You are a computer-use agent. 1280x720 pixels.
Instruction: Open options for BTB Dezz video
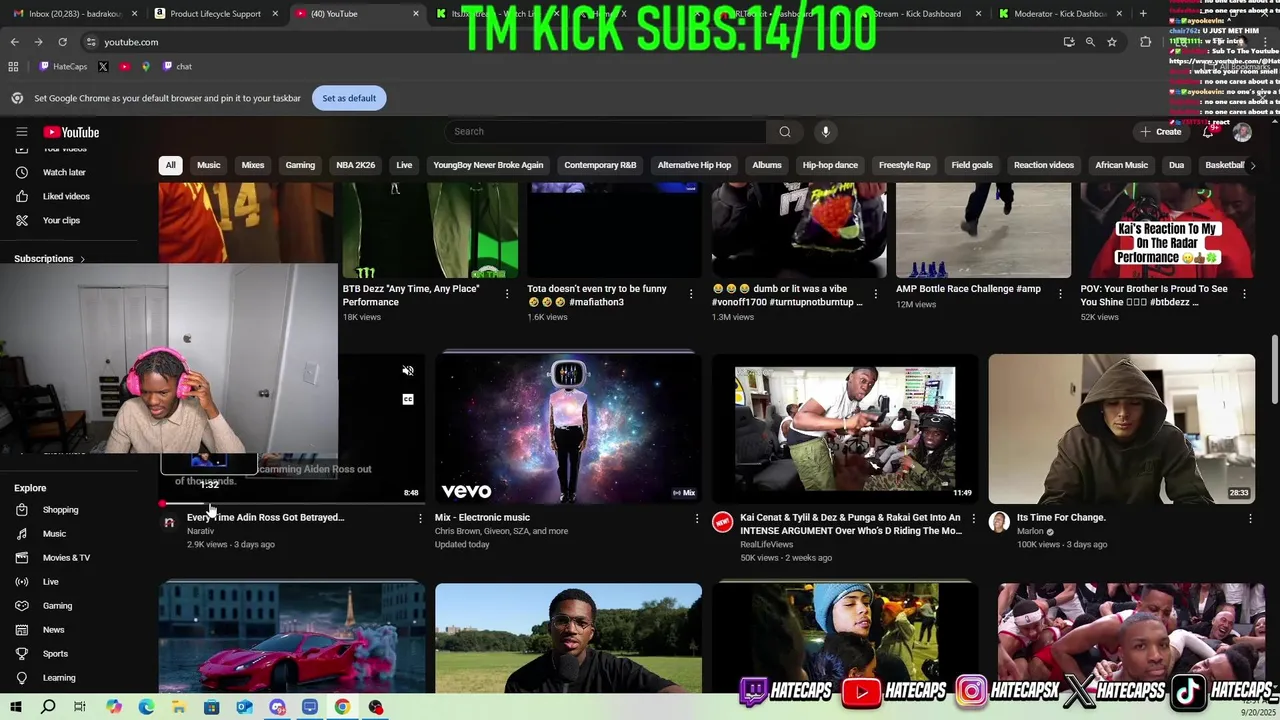(507, 294)
